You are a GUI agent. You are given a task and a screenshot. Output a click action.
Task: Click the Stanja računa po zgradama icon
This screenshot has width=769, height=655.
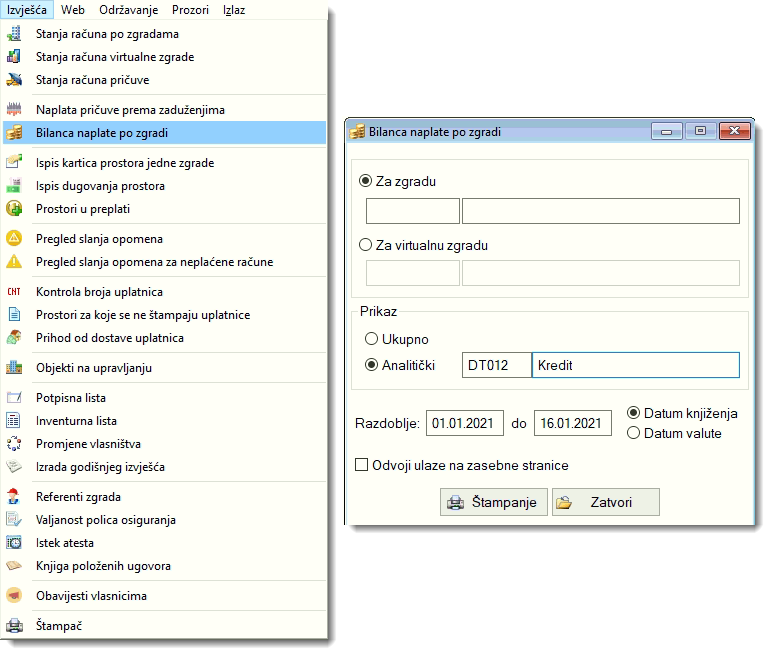pos(14,34)
